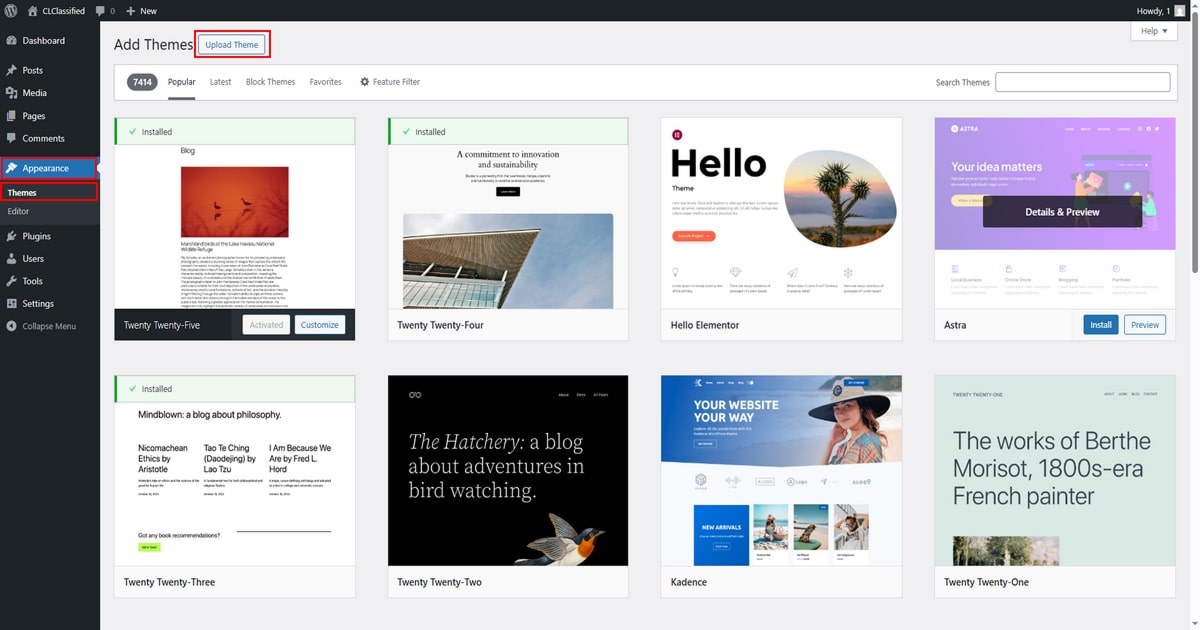The height and width of the screenshot is (630, 1200).
Task: Click the Pages icon
Action: point(11,116)
